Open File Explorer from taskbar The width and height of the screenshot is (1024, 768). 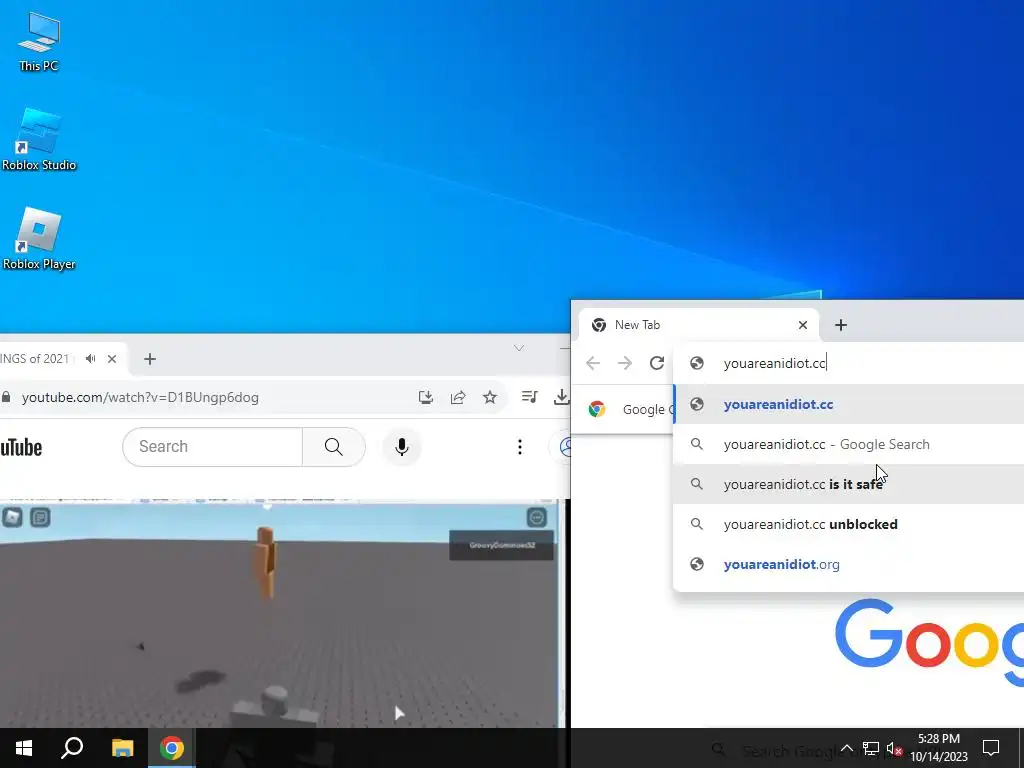click(122, 748)
